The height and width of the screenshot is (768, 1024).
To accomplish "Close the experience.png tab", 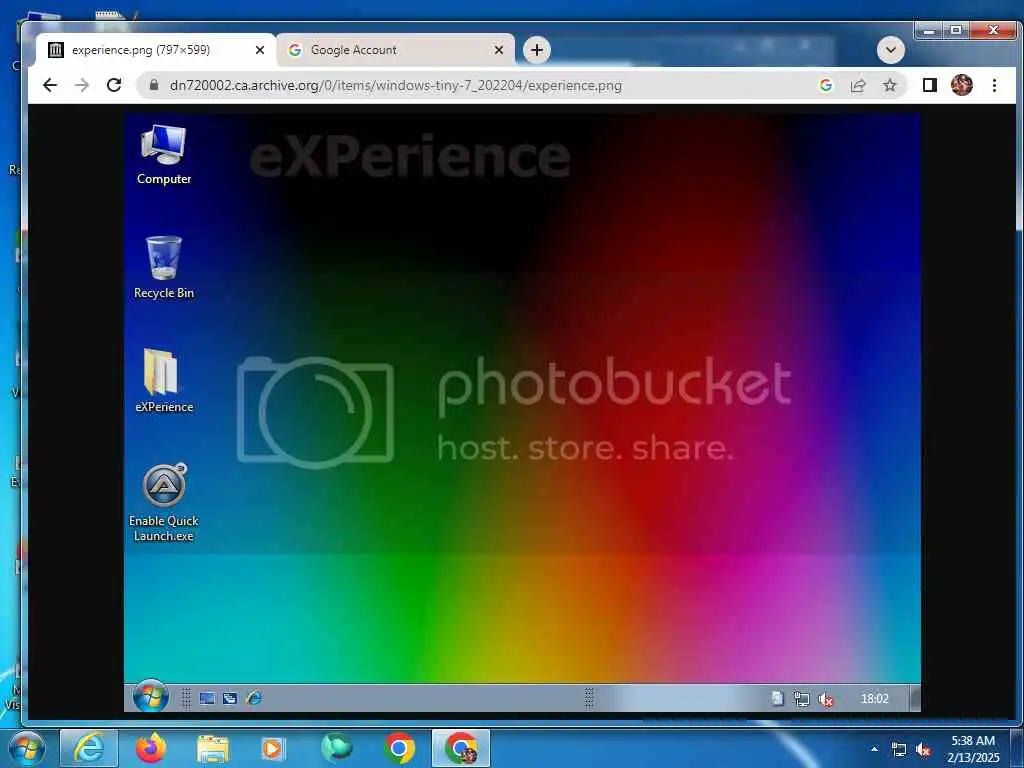I will (x=259, y=50).
